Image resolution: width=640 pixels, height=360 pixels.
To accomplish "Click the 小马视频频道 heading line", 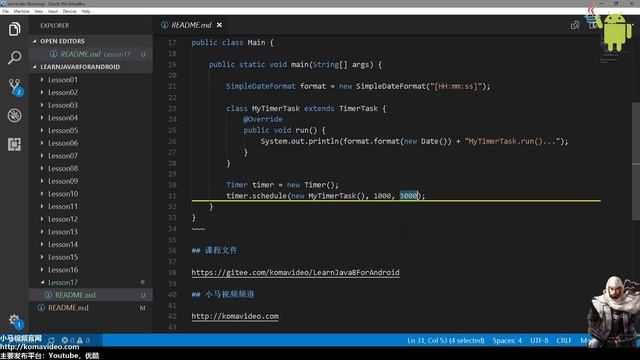I will [x=223, y=294].
